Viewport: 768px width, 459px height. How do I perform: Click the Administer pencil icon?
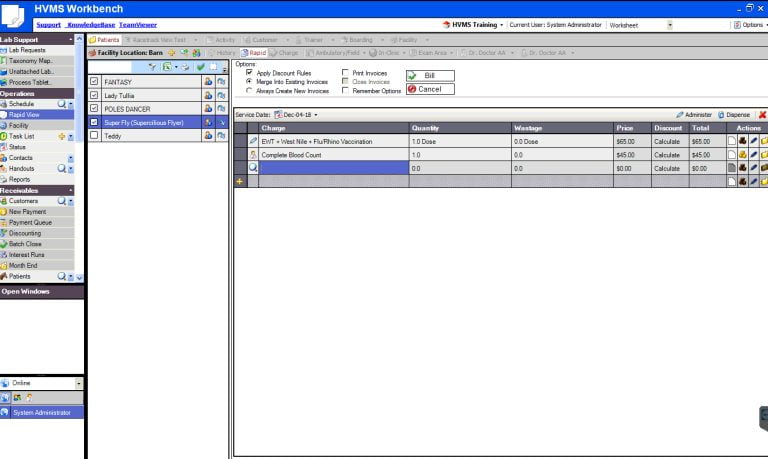(x=680, y=115)
